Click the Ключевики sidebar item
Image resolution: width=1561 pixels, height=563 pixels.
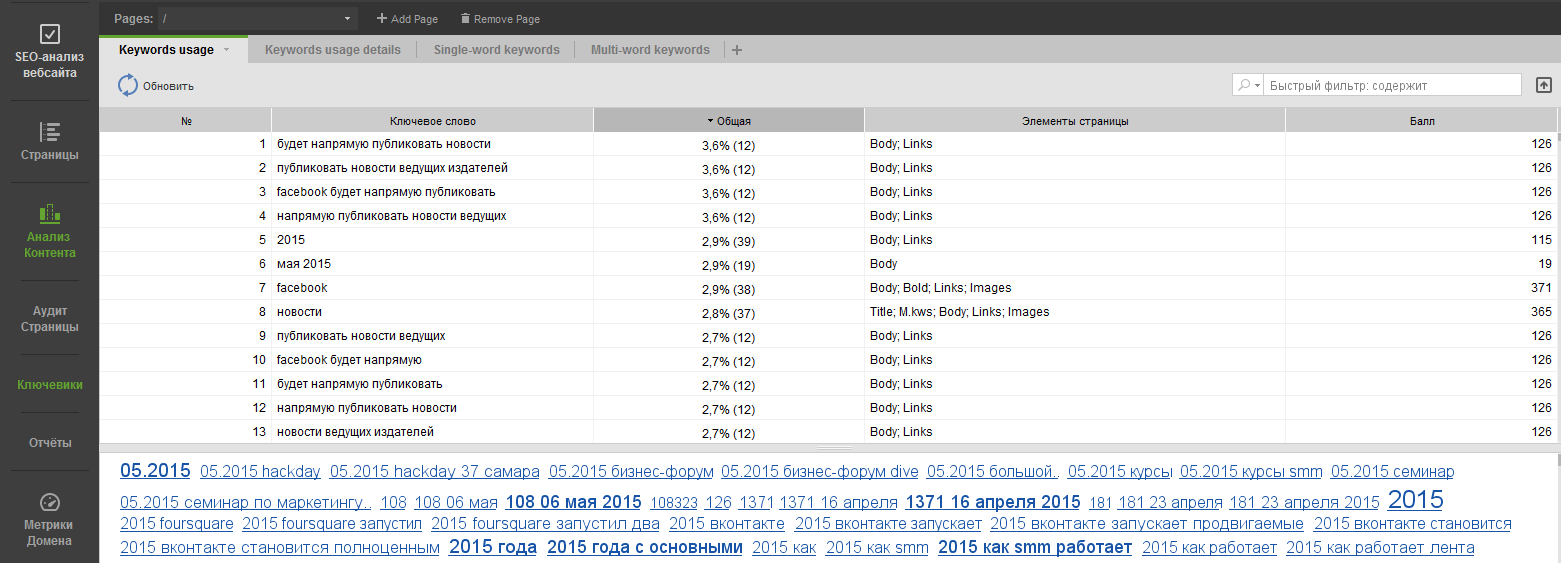[49, 385]
